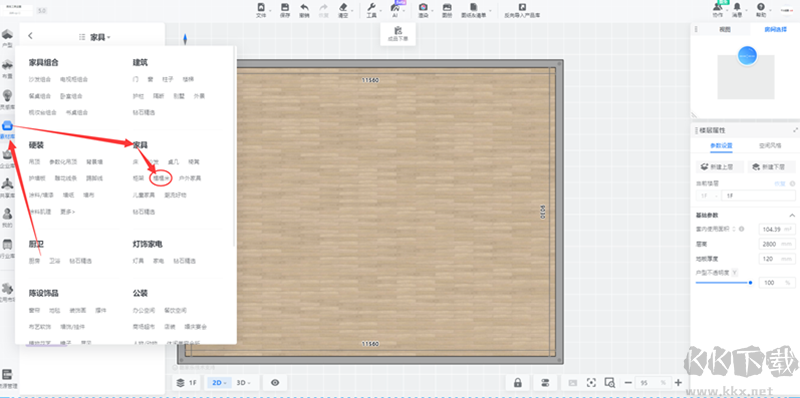Open the wrench Tools (工具) icon
800x398 pixels.
(x=371, y=8)
